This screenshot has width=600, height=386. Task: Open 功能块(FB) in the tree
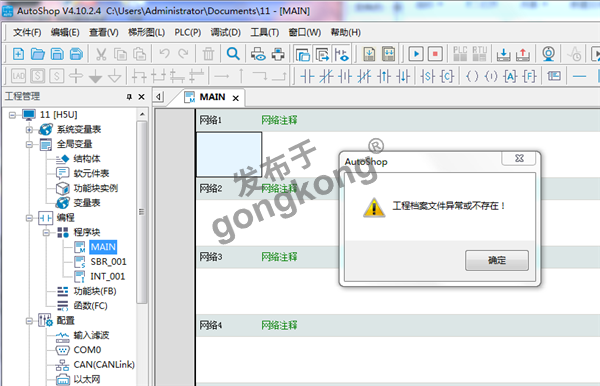[95, 292]
